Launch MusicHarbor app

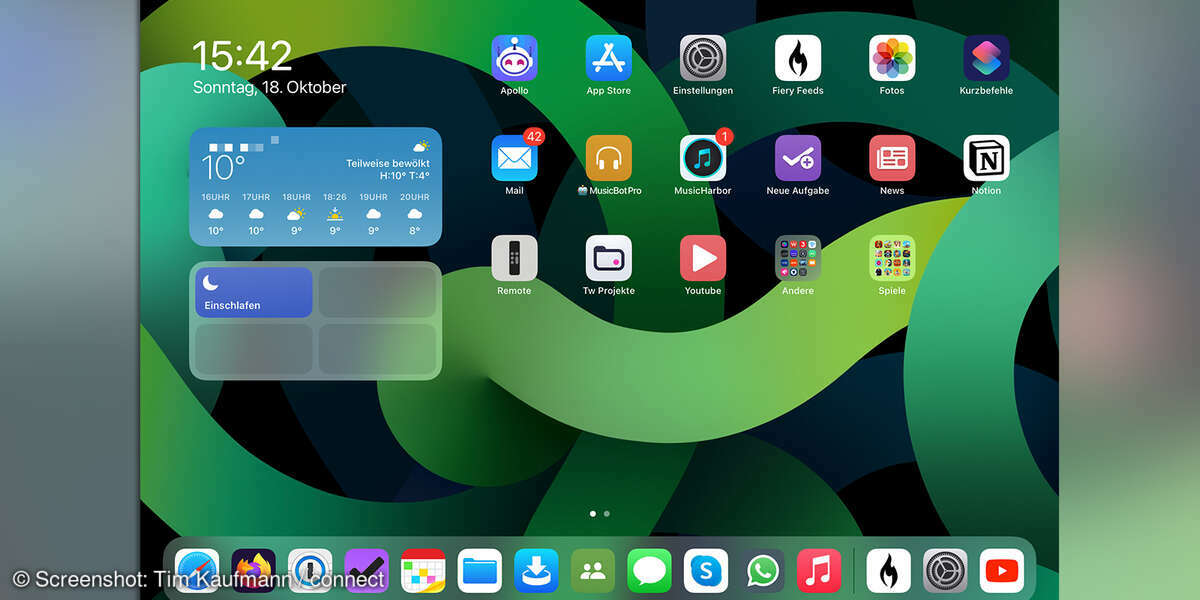pyautogui.click(x=703, y=158)
